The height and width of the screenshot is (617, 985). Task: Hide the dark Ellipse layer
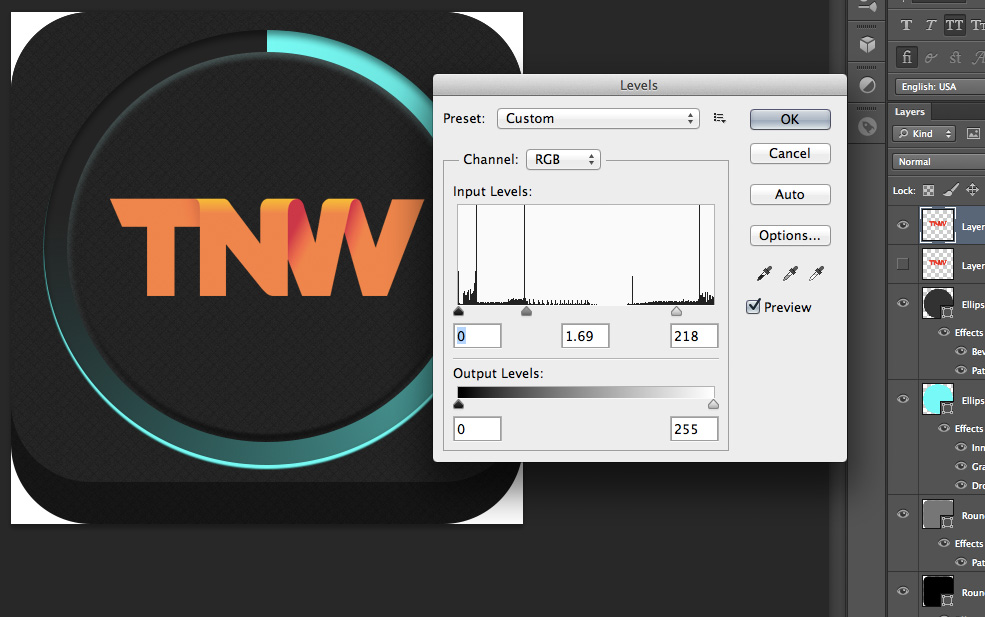click(x=903, y=303)
